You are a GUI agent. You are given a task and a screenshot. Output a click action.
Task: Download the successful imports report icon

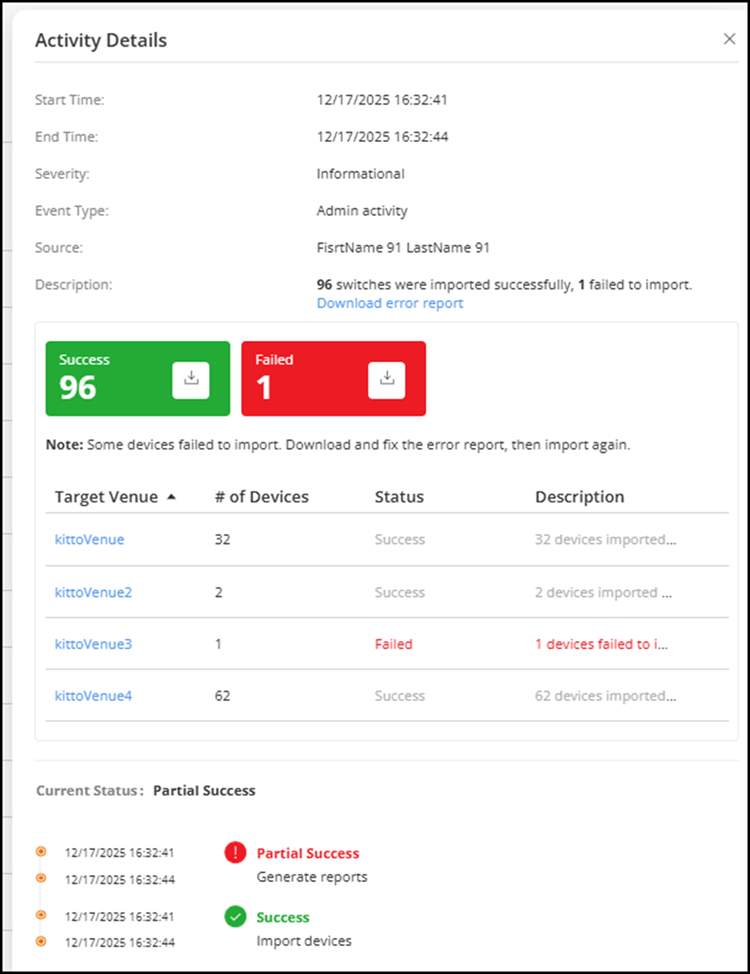[x=191, y=380]
